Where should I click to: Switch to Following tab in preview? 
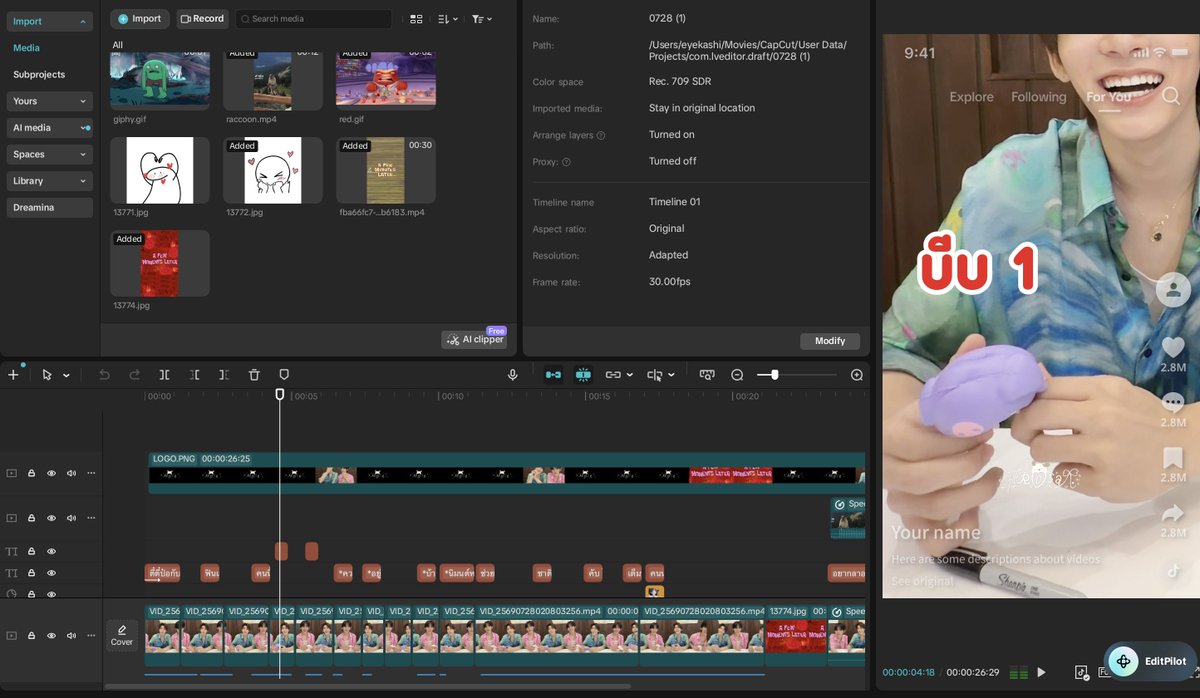[x=1038, y=97]
